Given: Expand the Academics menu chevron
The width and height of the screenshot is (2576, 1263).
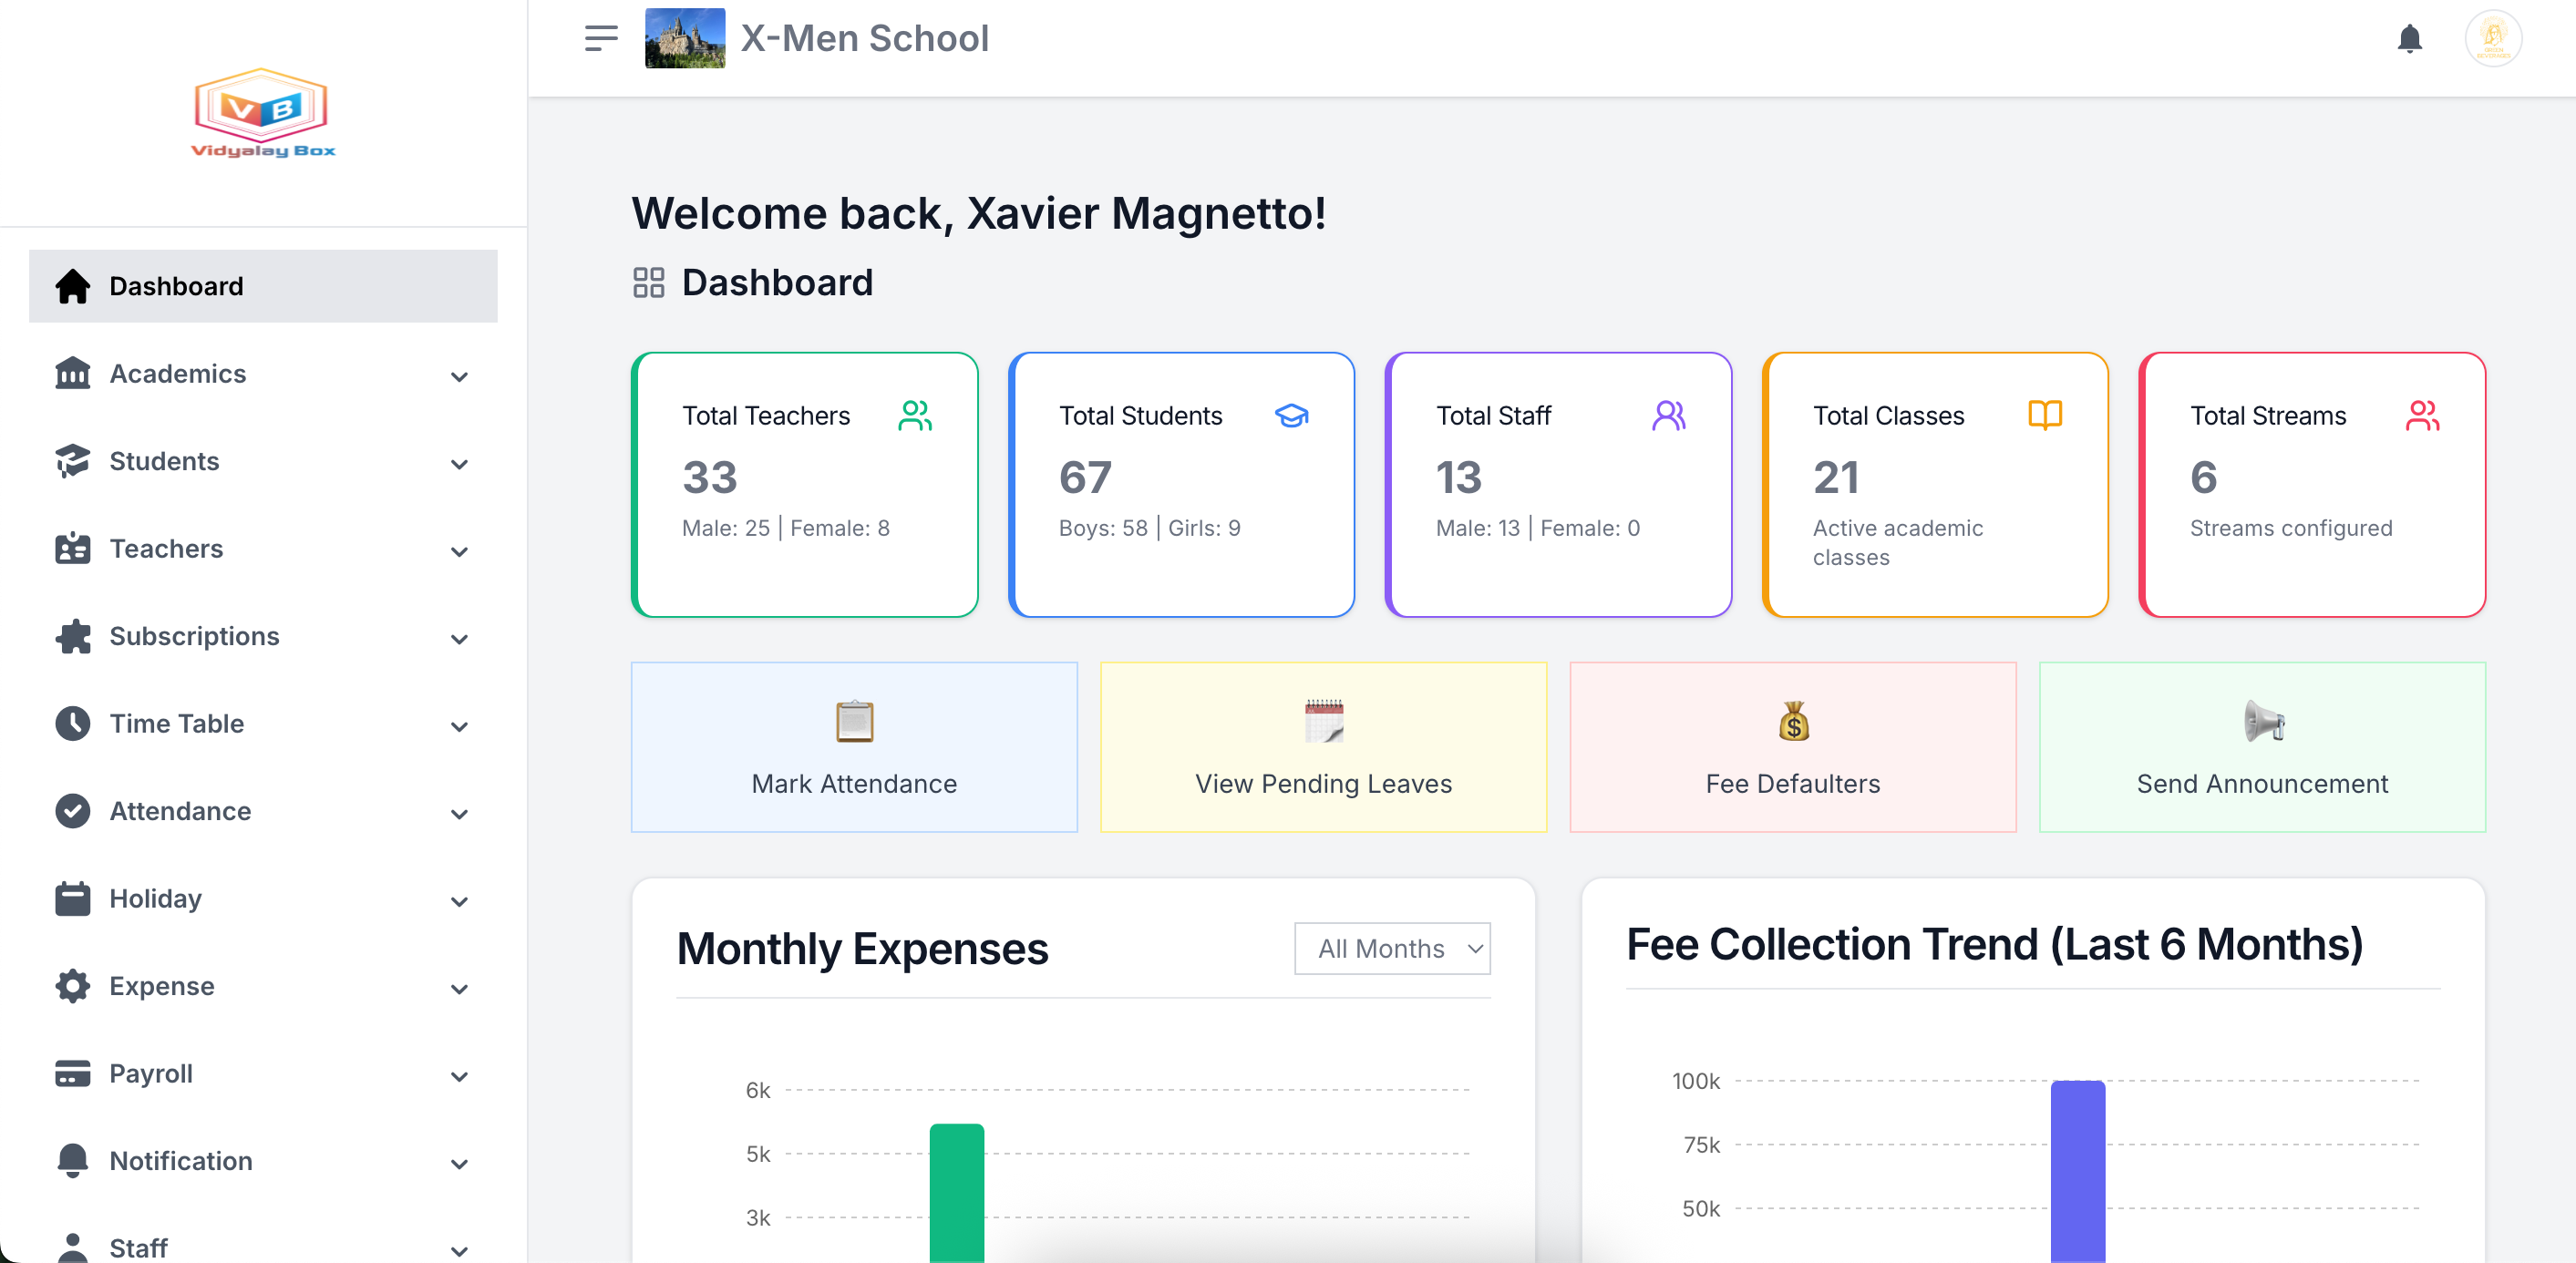Looking at the screenshot, I should [x=459, y=377].
